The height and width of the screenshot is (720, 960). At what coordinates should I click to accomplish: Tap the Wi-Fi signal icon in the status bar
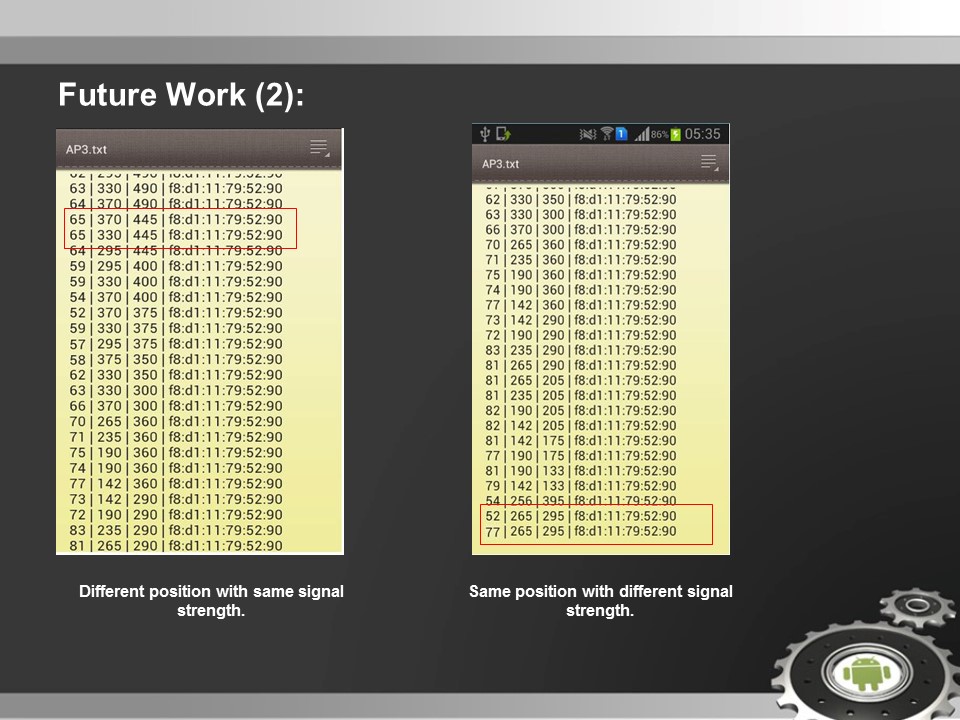tap(607, 133)
